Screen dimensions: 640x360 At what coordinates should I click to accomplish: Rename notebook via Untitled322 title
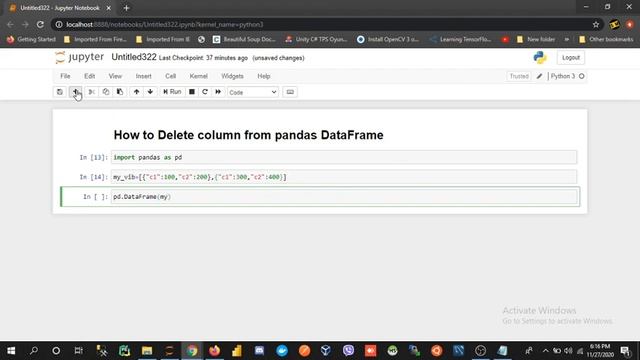click(134, 57)
